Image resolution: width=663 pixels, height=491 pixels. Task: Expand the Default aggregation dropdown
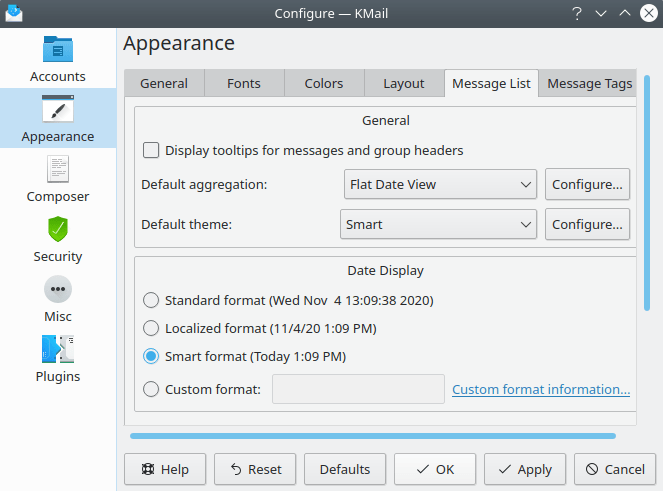point(439,184)
